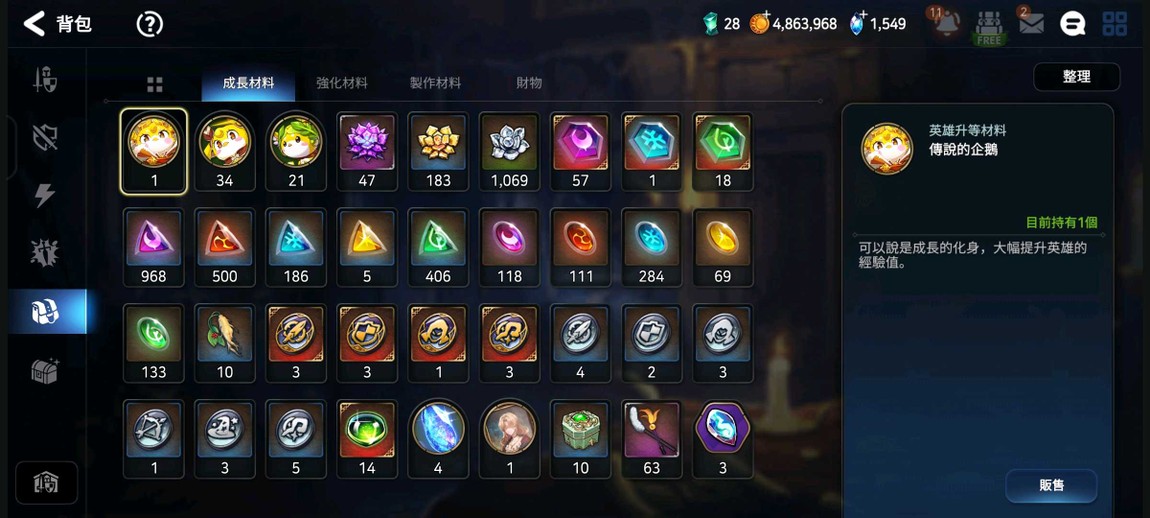1150x518 pixels.
Task: Claim the FREE shop reward icon
Action: (x=989, y=29)
